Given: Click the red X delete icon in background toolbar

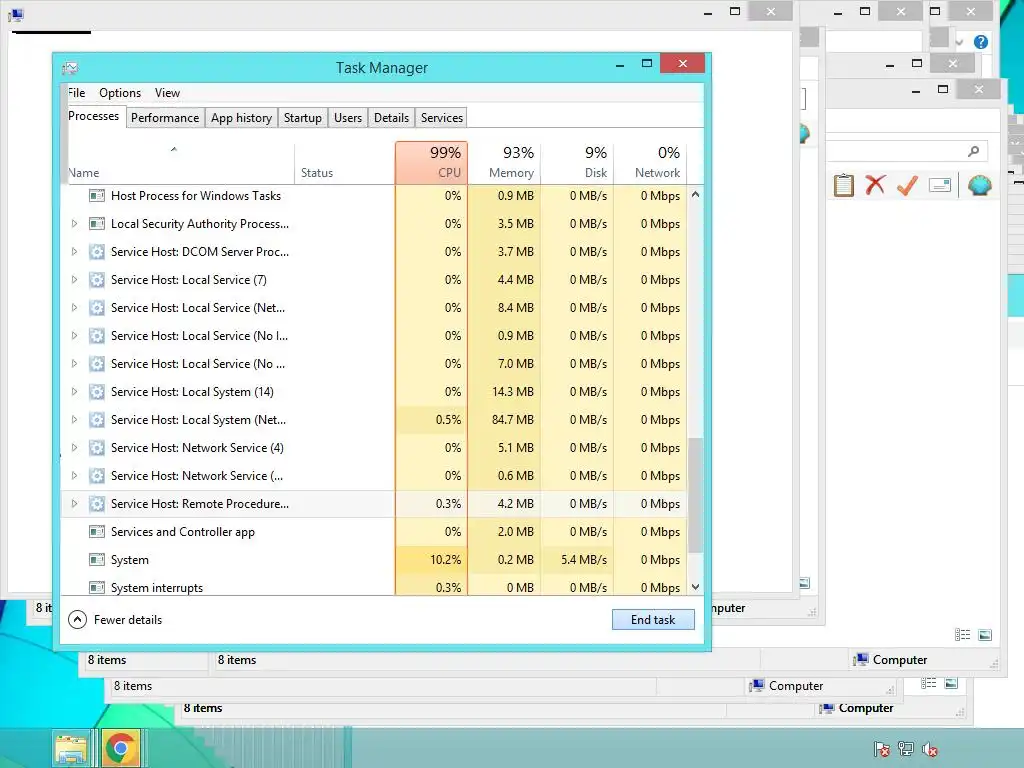Looking at the screenshot, I should tap(875, 185).
